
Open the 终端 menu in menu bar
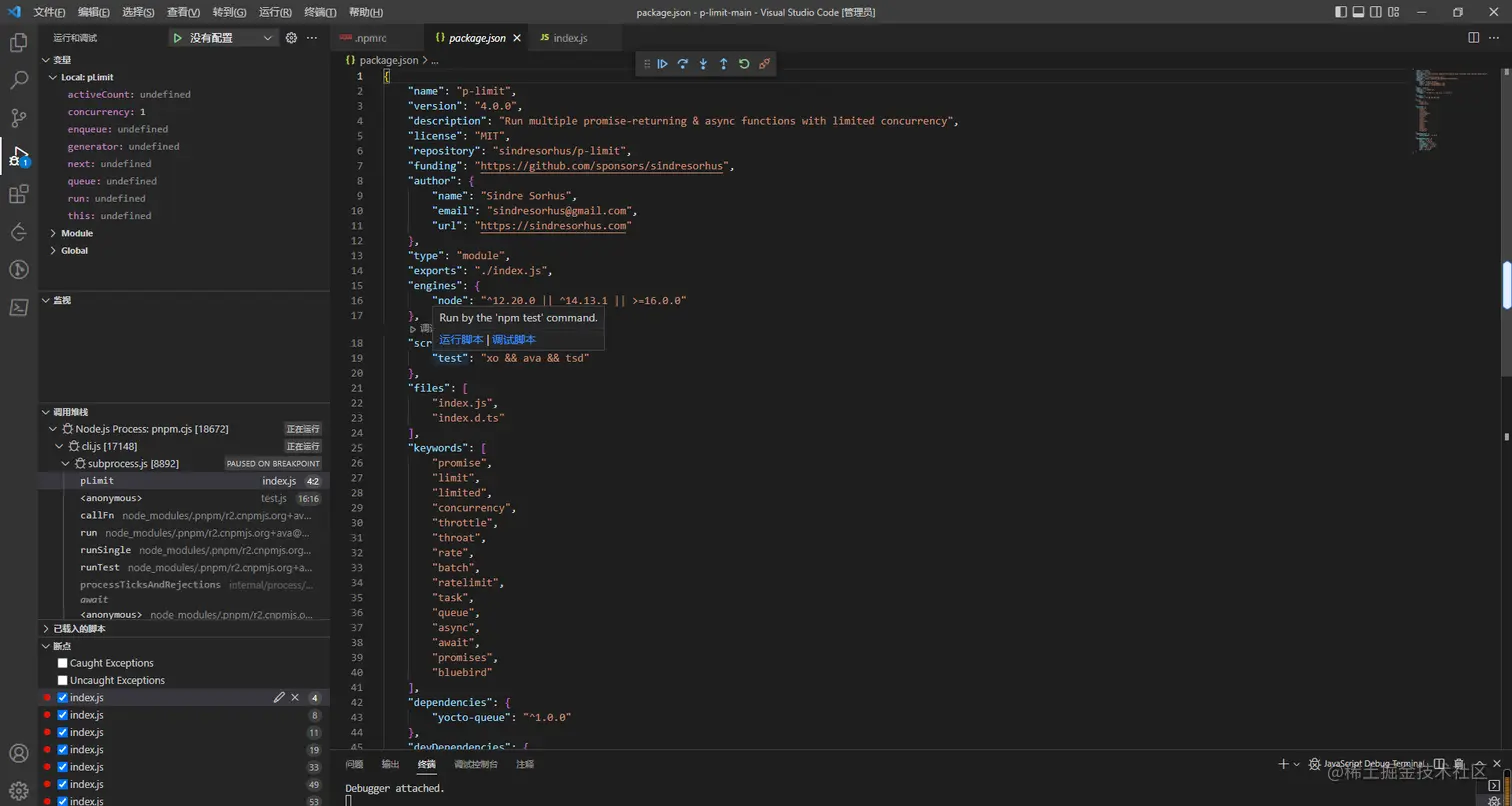tap(320, 12)
